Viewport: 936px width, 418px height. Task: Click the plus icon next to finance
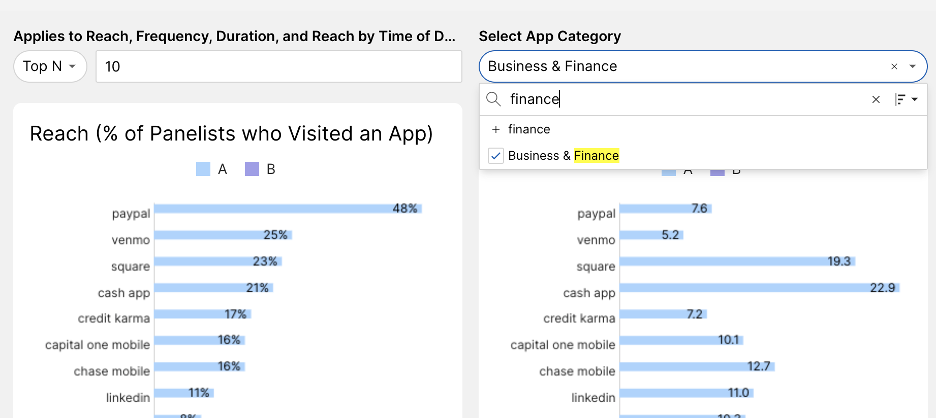click(495, 129)
